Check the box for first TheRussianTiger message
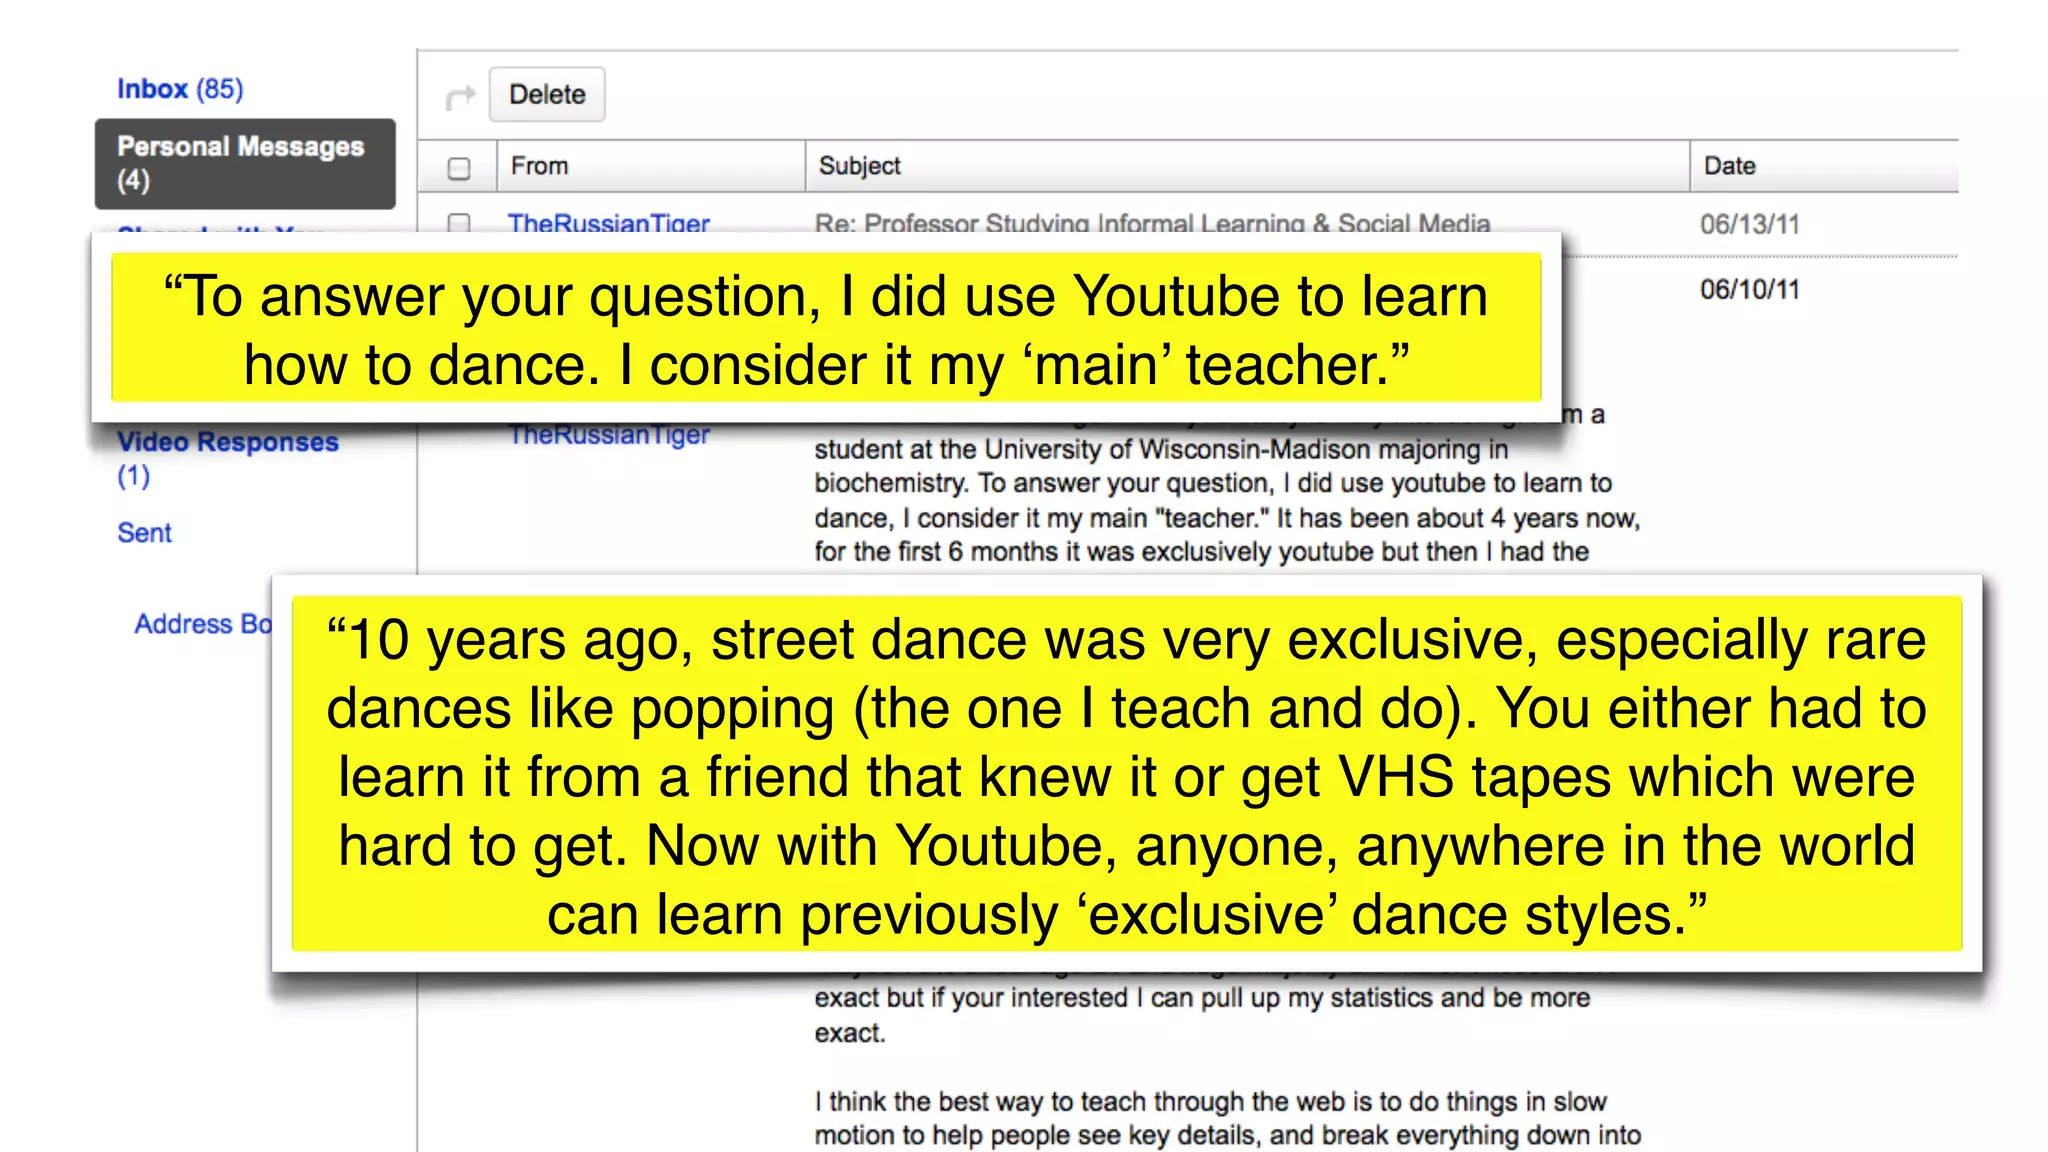The height and width of the screenshot is (1152, 2048). pyautogui.click(x=459, y=222)
